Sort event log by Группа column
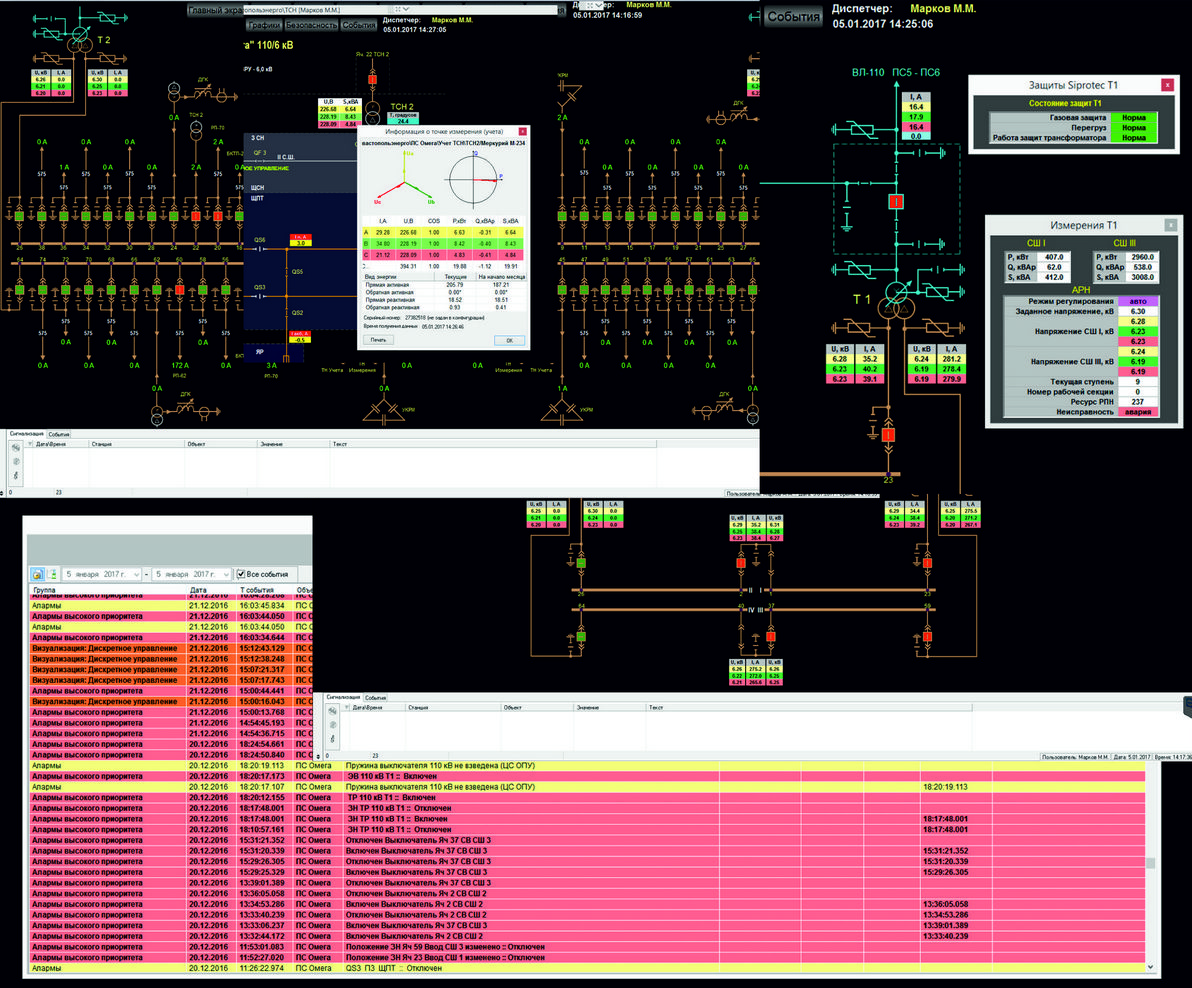The image size is (1192, 988). 107,590
